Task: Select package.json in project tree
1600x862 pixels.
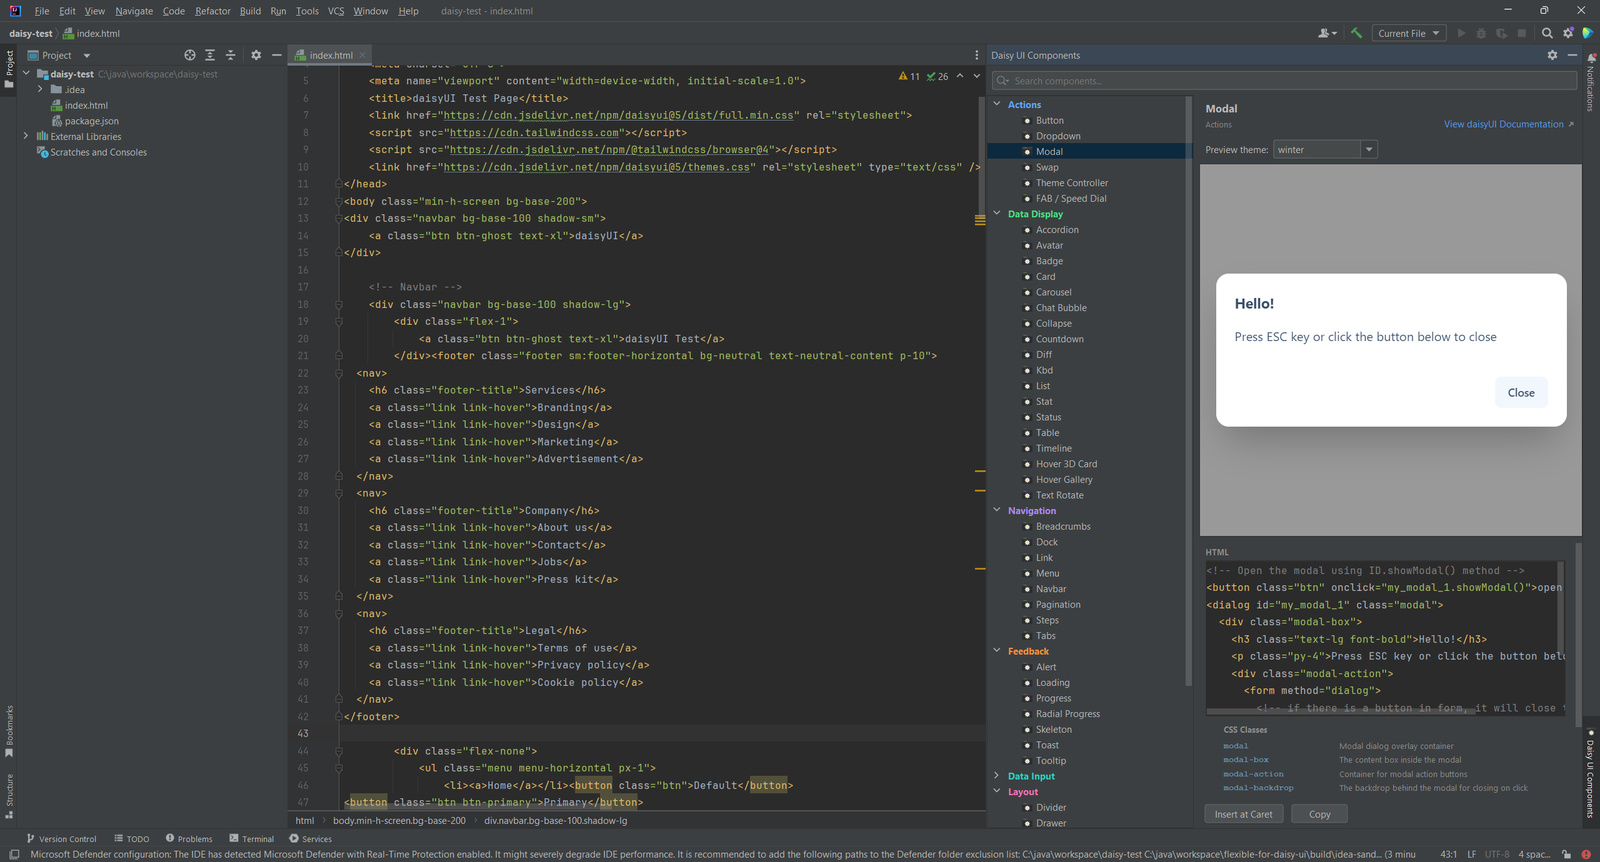Action: 92,121
